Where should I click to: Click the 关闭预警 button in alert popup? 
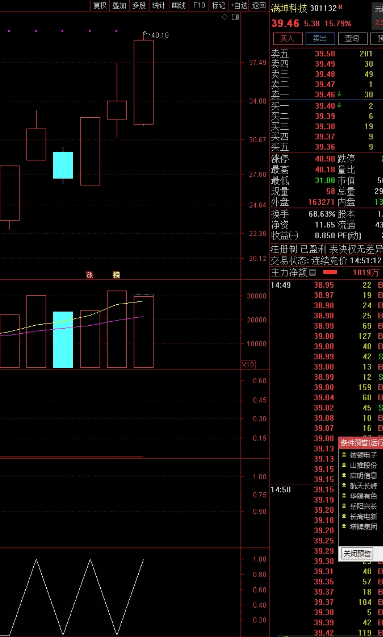click(x=357, y=553)
